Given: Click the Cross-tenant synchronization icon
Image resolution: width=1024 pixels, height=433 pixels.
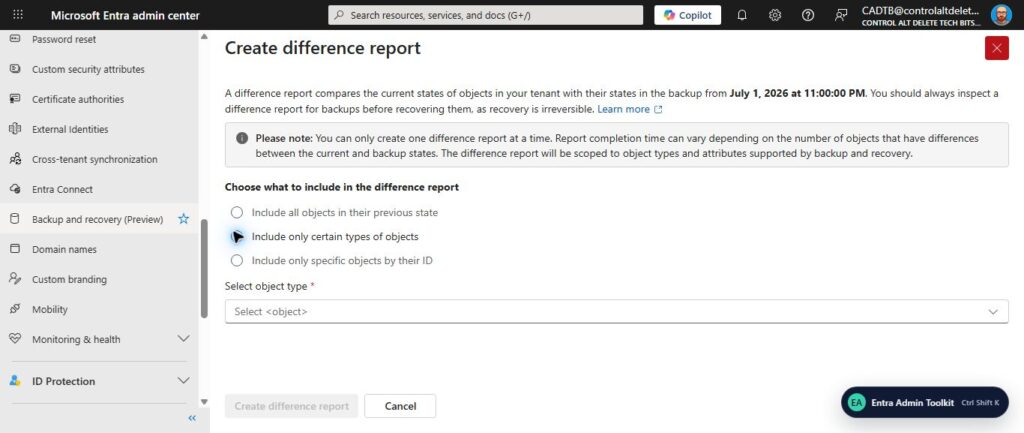Looking at the screenshot, I should 15,159.
